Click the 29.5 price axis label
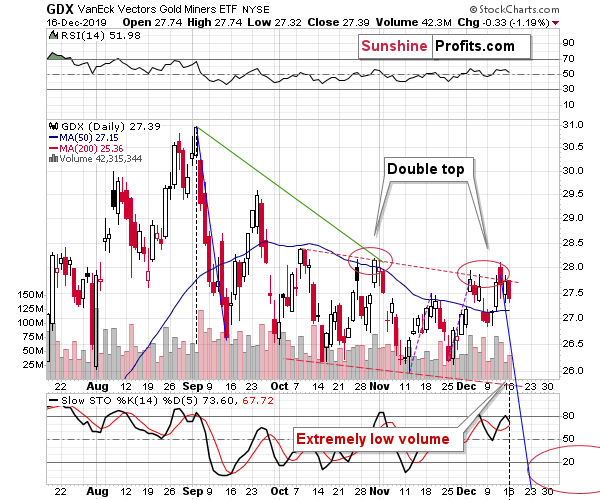This screenshot has width=600, height=500. (x=573, y=194)
